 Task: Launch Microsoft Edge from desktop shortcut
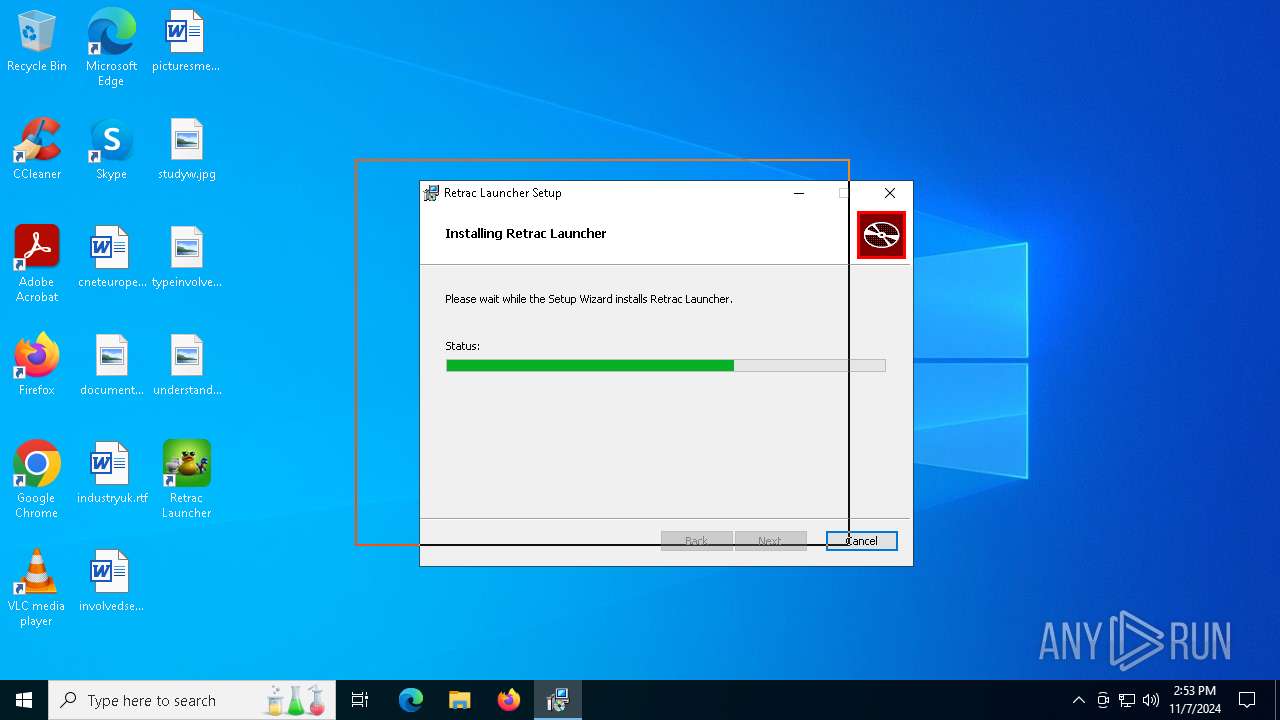[x=111, y=47]
